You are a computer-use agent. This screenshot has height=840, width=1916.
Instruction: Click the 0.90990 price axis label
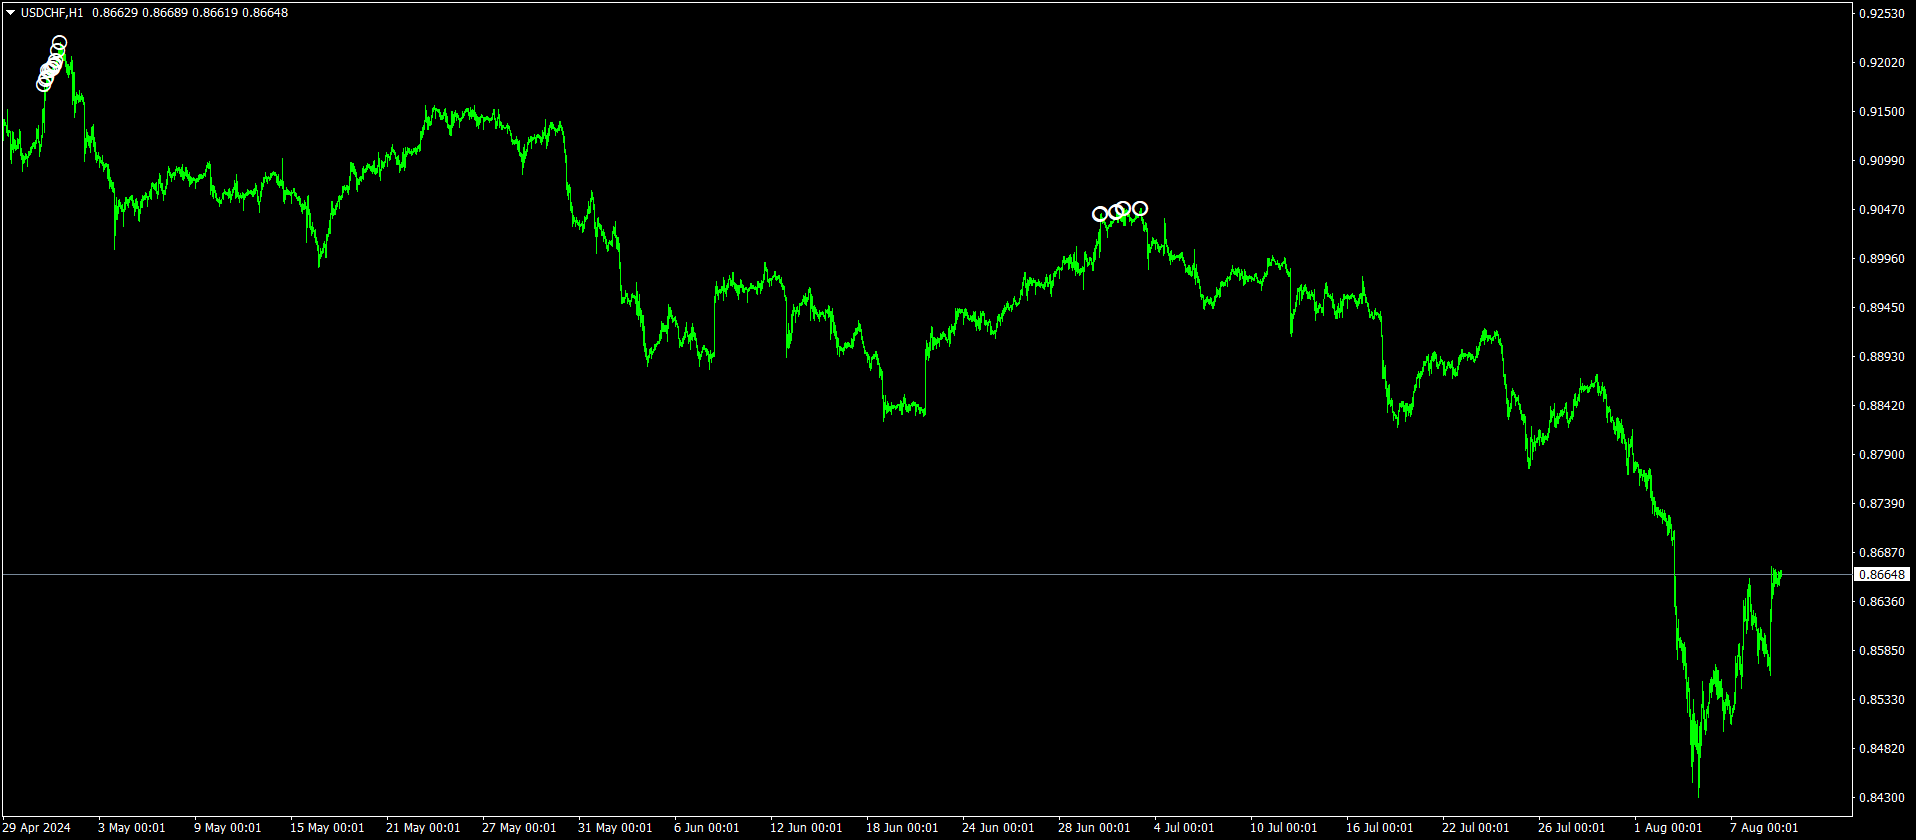click(x=1881, y=161)
